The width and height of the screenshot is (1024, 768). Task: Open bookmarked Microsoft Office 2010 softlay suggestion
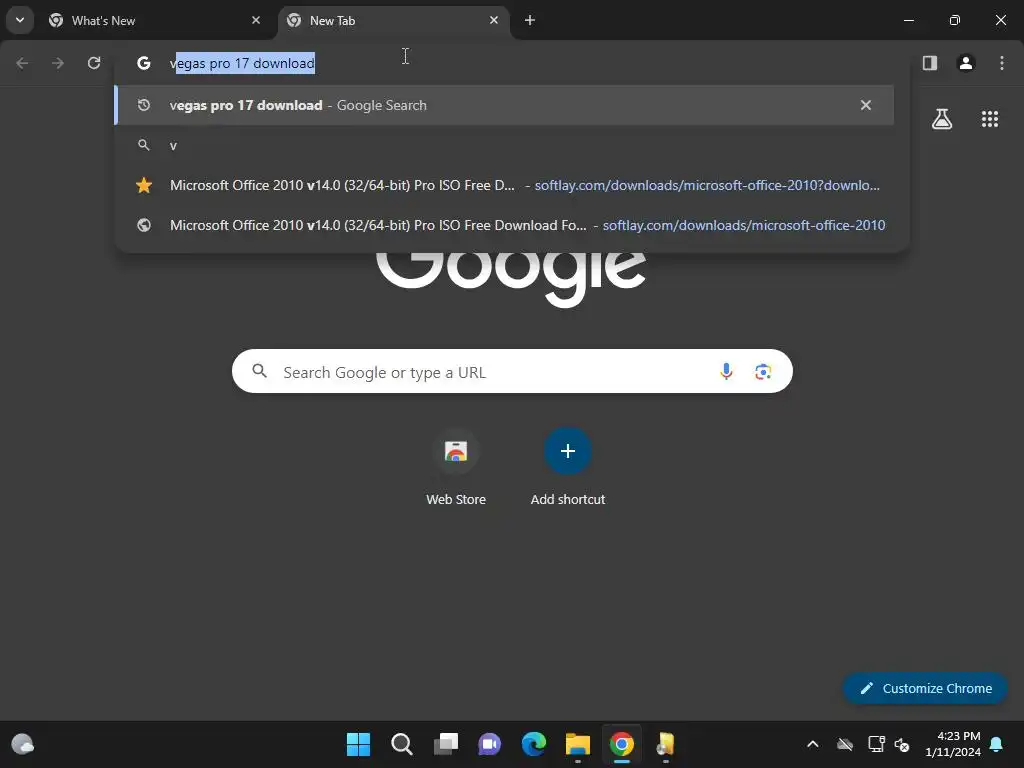click(x=504, y=185)
